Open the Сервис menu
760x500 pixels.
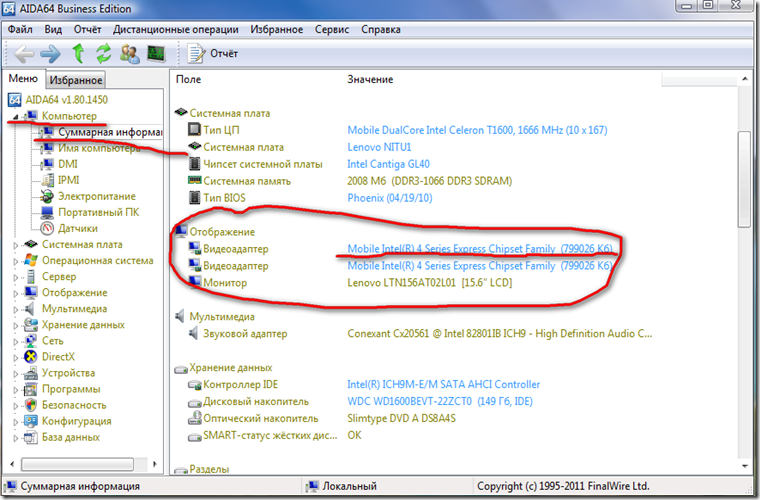[332, 30]
